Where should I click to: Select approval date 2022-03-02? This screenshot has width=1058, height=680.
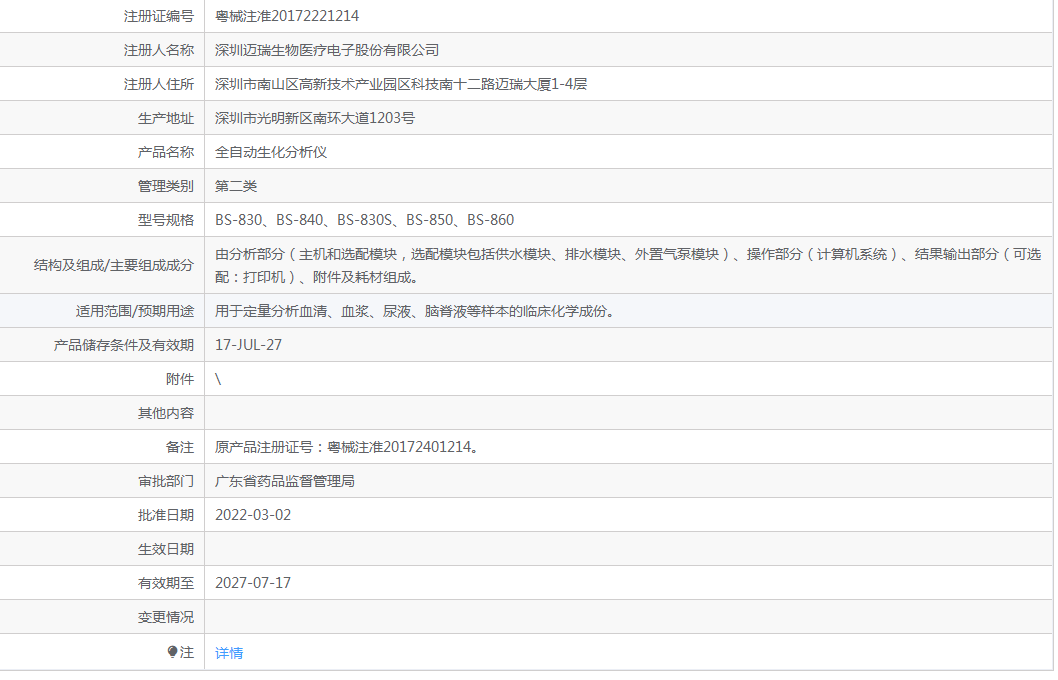[x=253, y=515]
